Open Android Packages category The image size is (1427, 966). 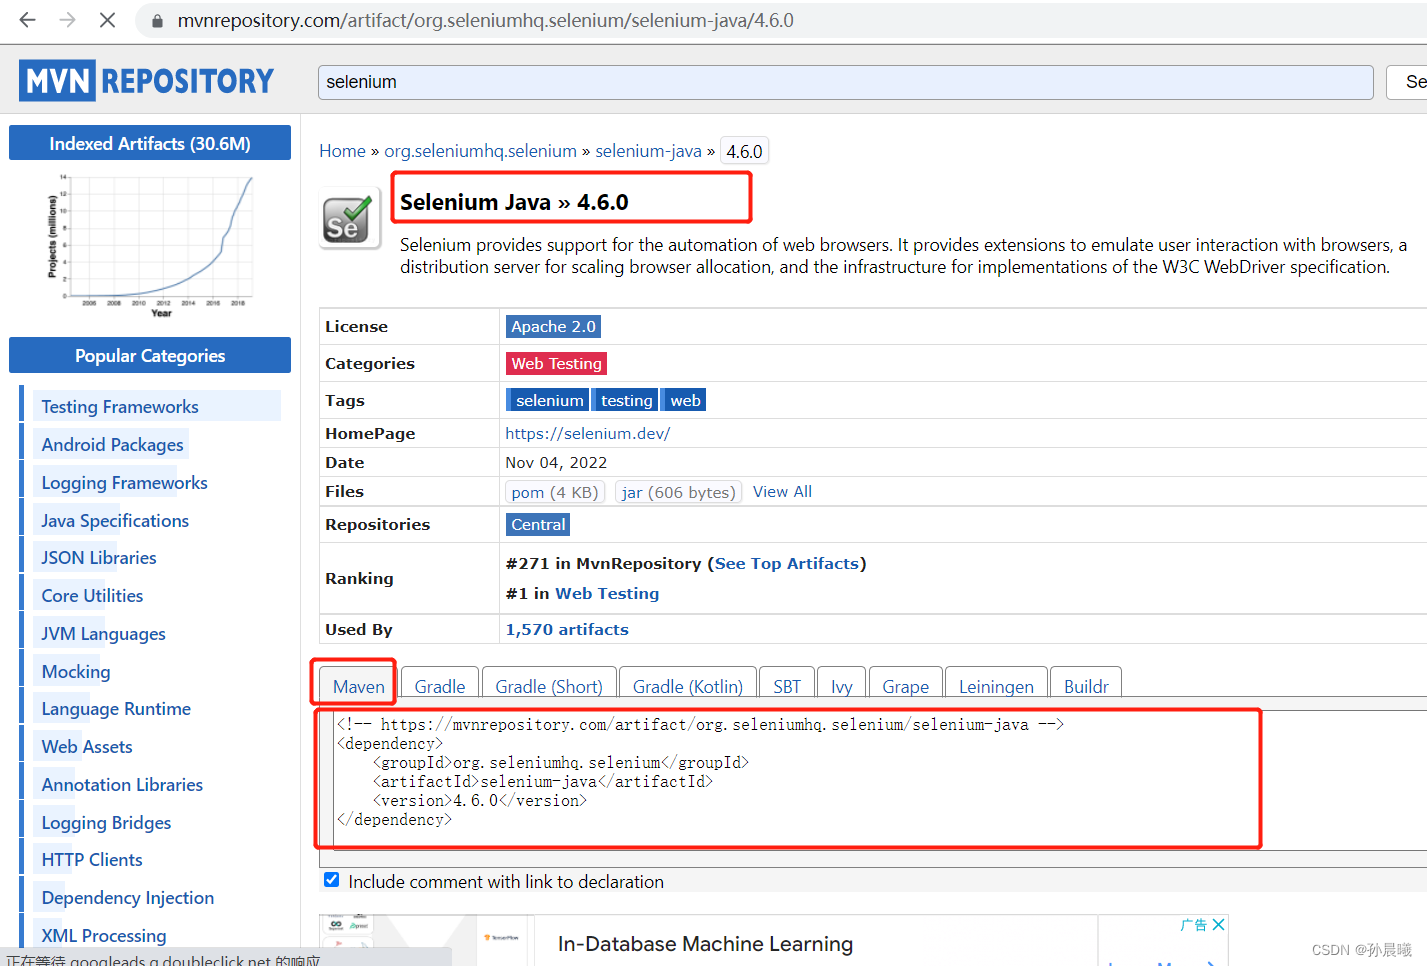click(112, 444)
